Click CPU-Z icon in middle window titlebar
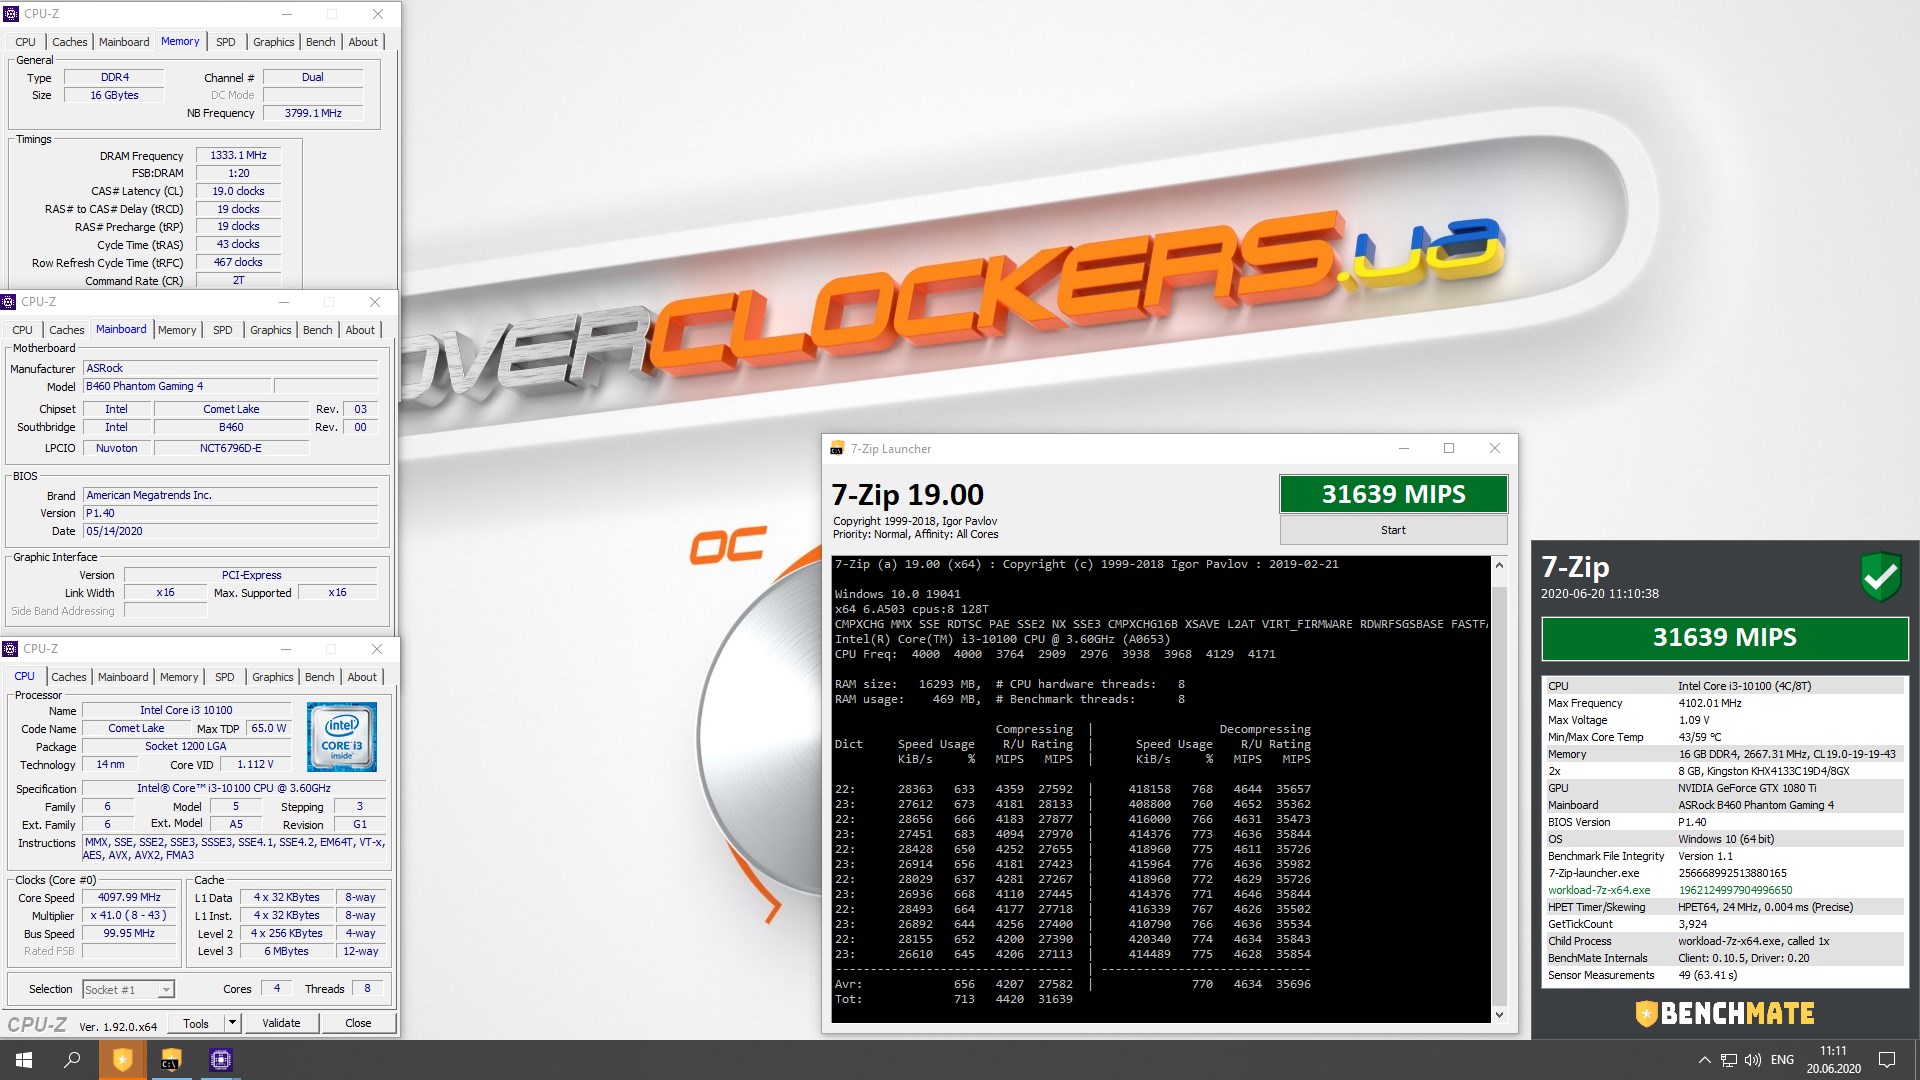Screen dimensions: 1920x1080 (x=9, y=302)
